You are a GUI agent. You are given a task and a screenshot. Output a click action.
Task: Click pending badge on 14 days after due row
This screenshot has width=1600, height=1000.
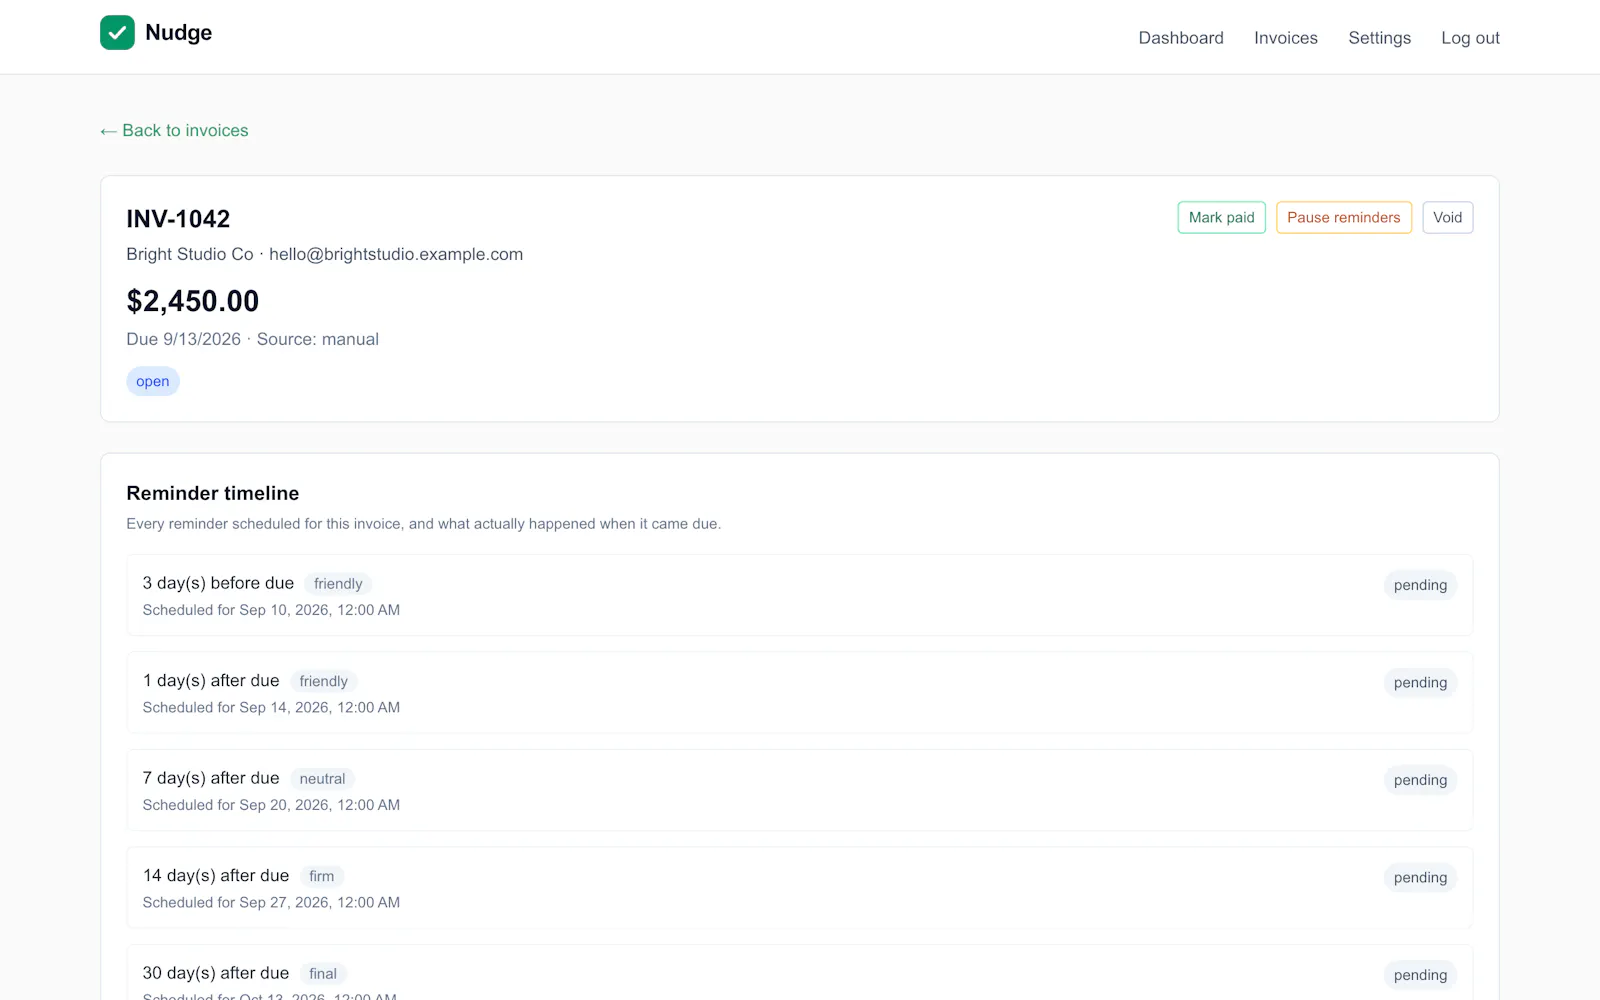[1420, 877]
